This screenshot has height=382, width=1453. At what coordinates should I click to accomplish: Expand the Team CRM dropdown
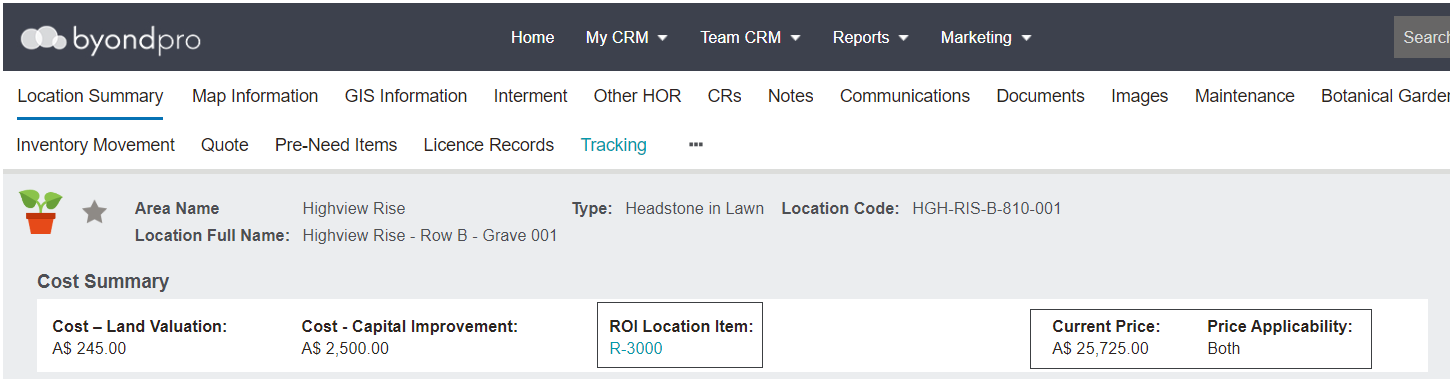[750, 37]
